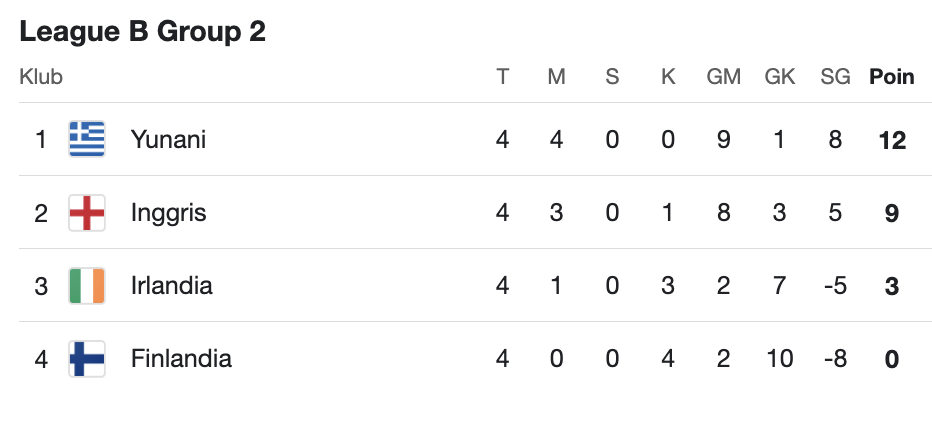Click the GM column header
Image resolution: width=932 pixels, height=436 pixels.
pyautogui.click(x=723, y=77)
